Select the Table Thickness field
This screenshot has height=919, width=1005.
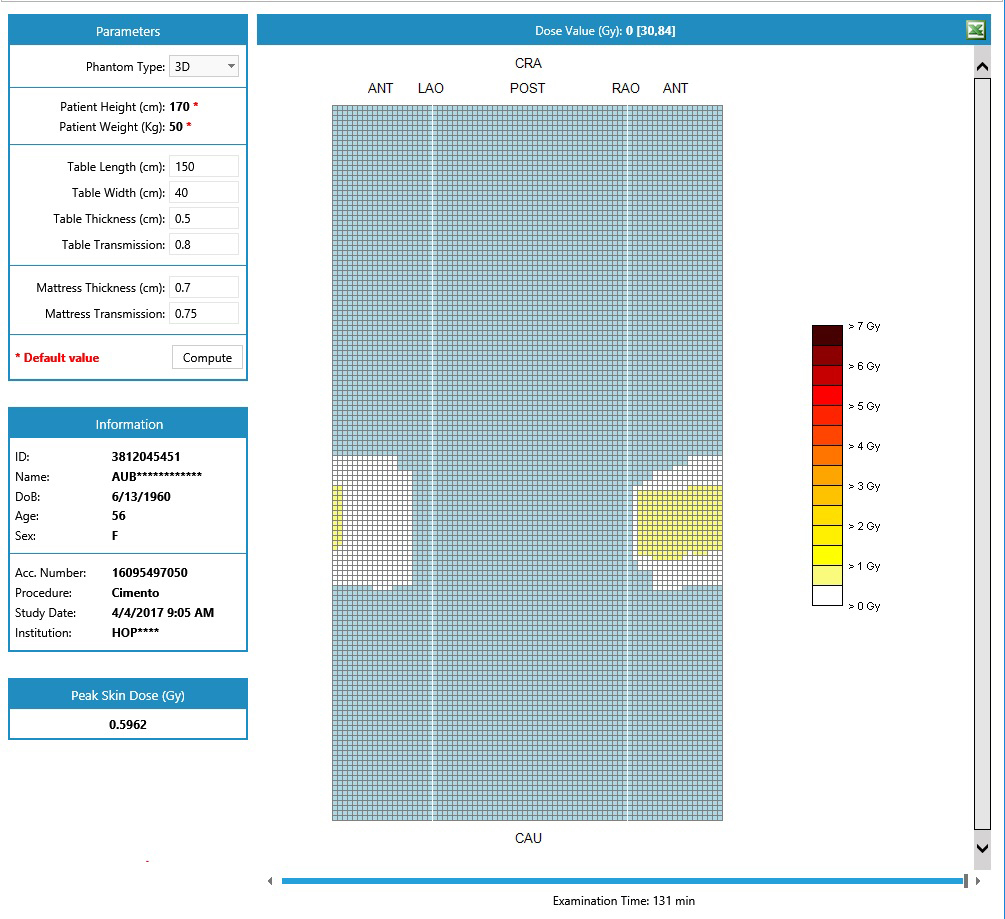pos(204,219)
